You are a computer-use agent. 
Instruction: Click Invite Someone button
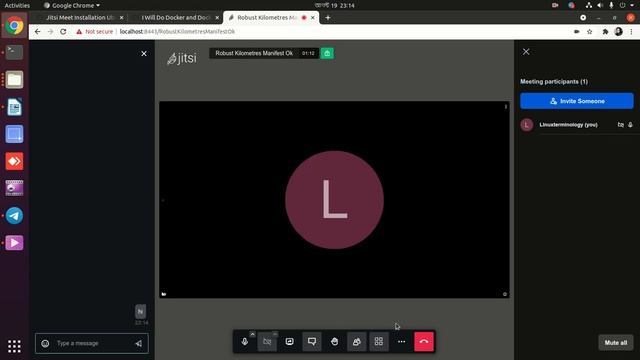[577, 101]
